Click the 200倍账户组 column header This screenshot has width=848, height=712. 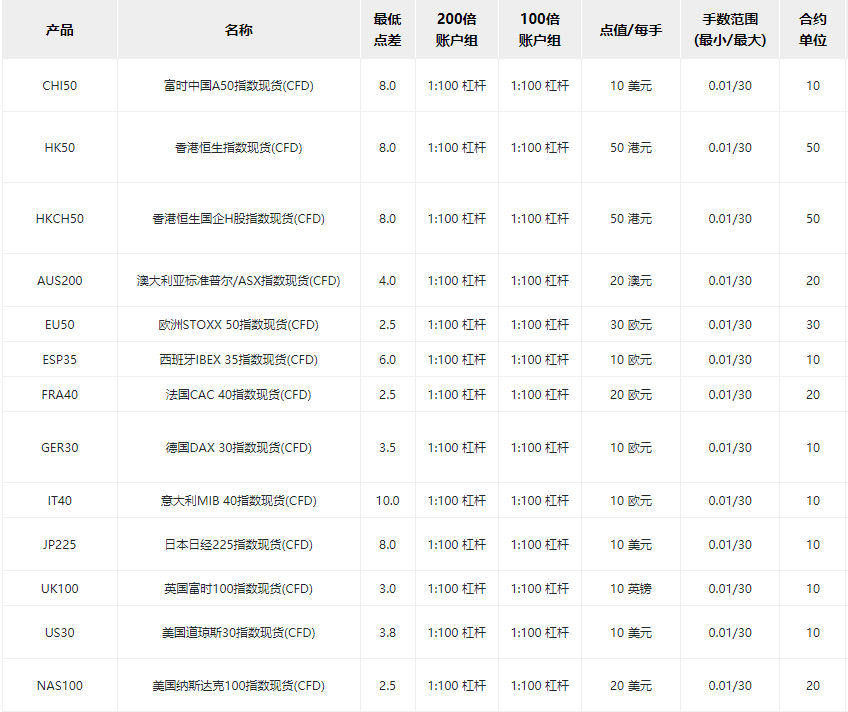point(456,30)
